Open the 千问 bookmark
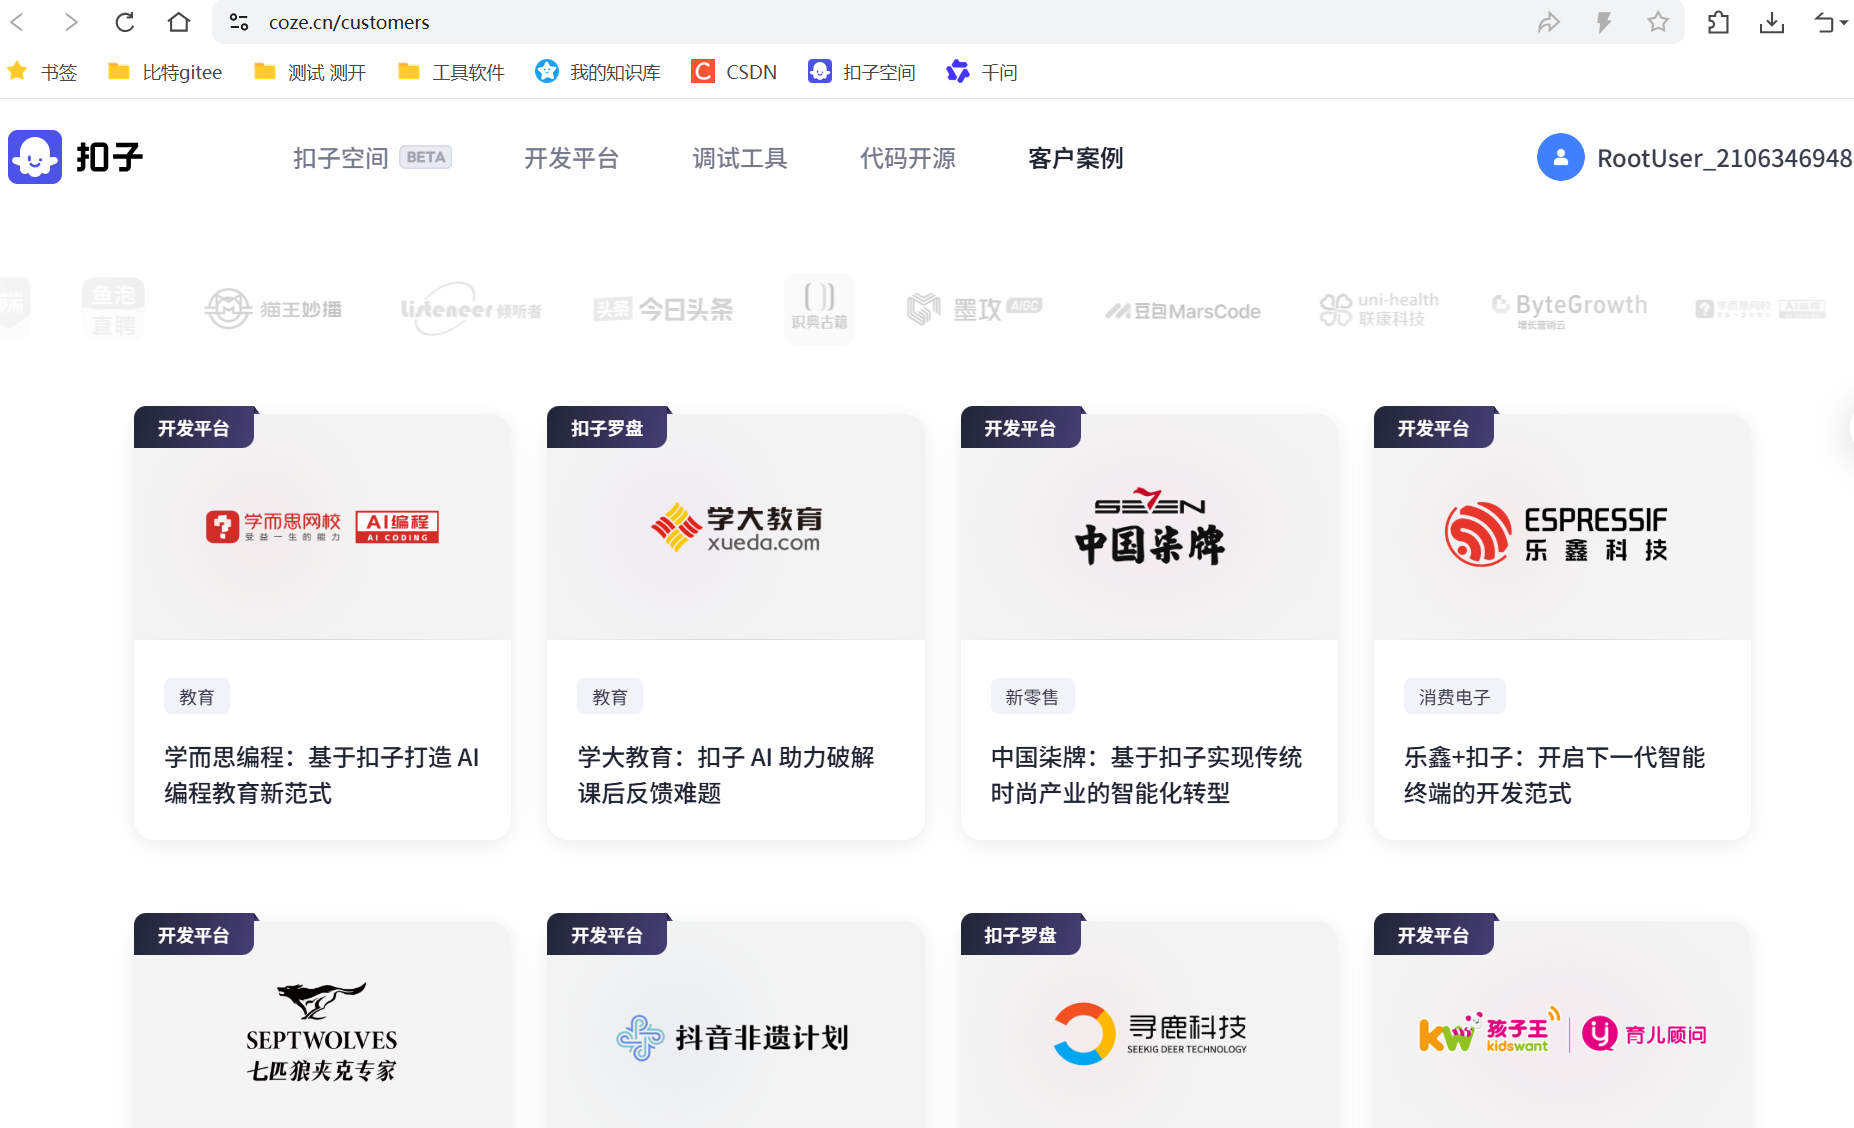 point(982,72)
